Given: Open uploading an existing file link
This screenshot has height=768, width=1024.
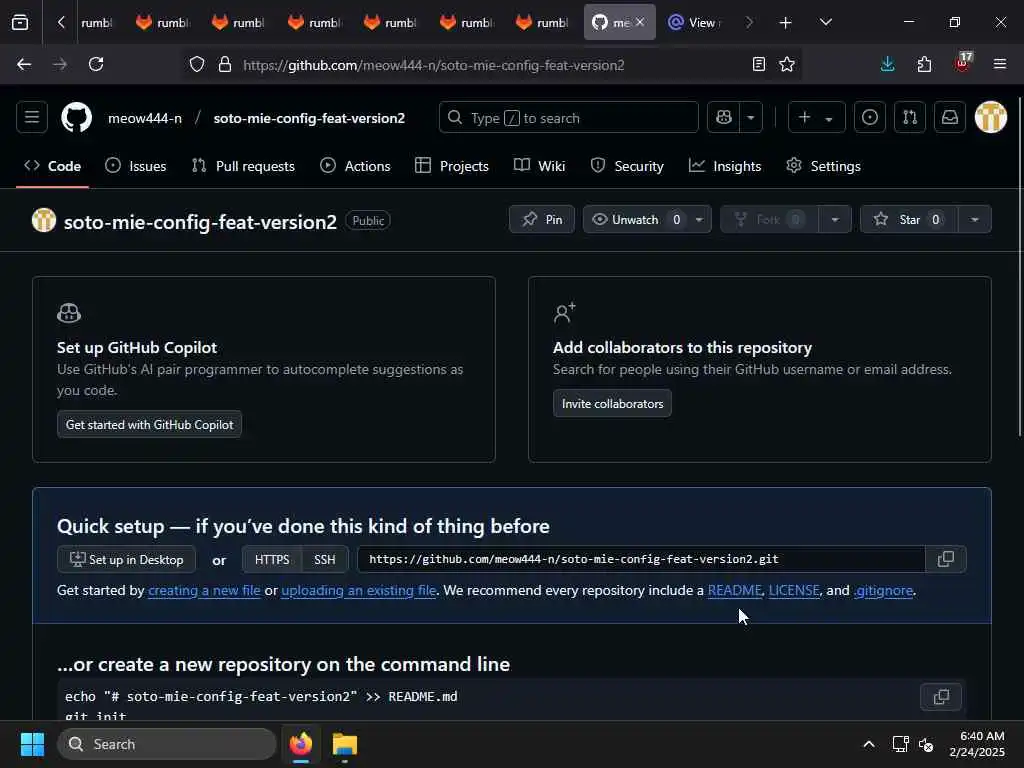Looking at the screenshot, I should pos(359,590).
